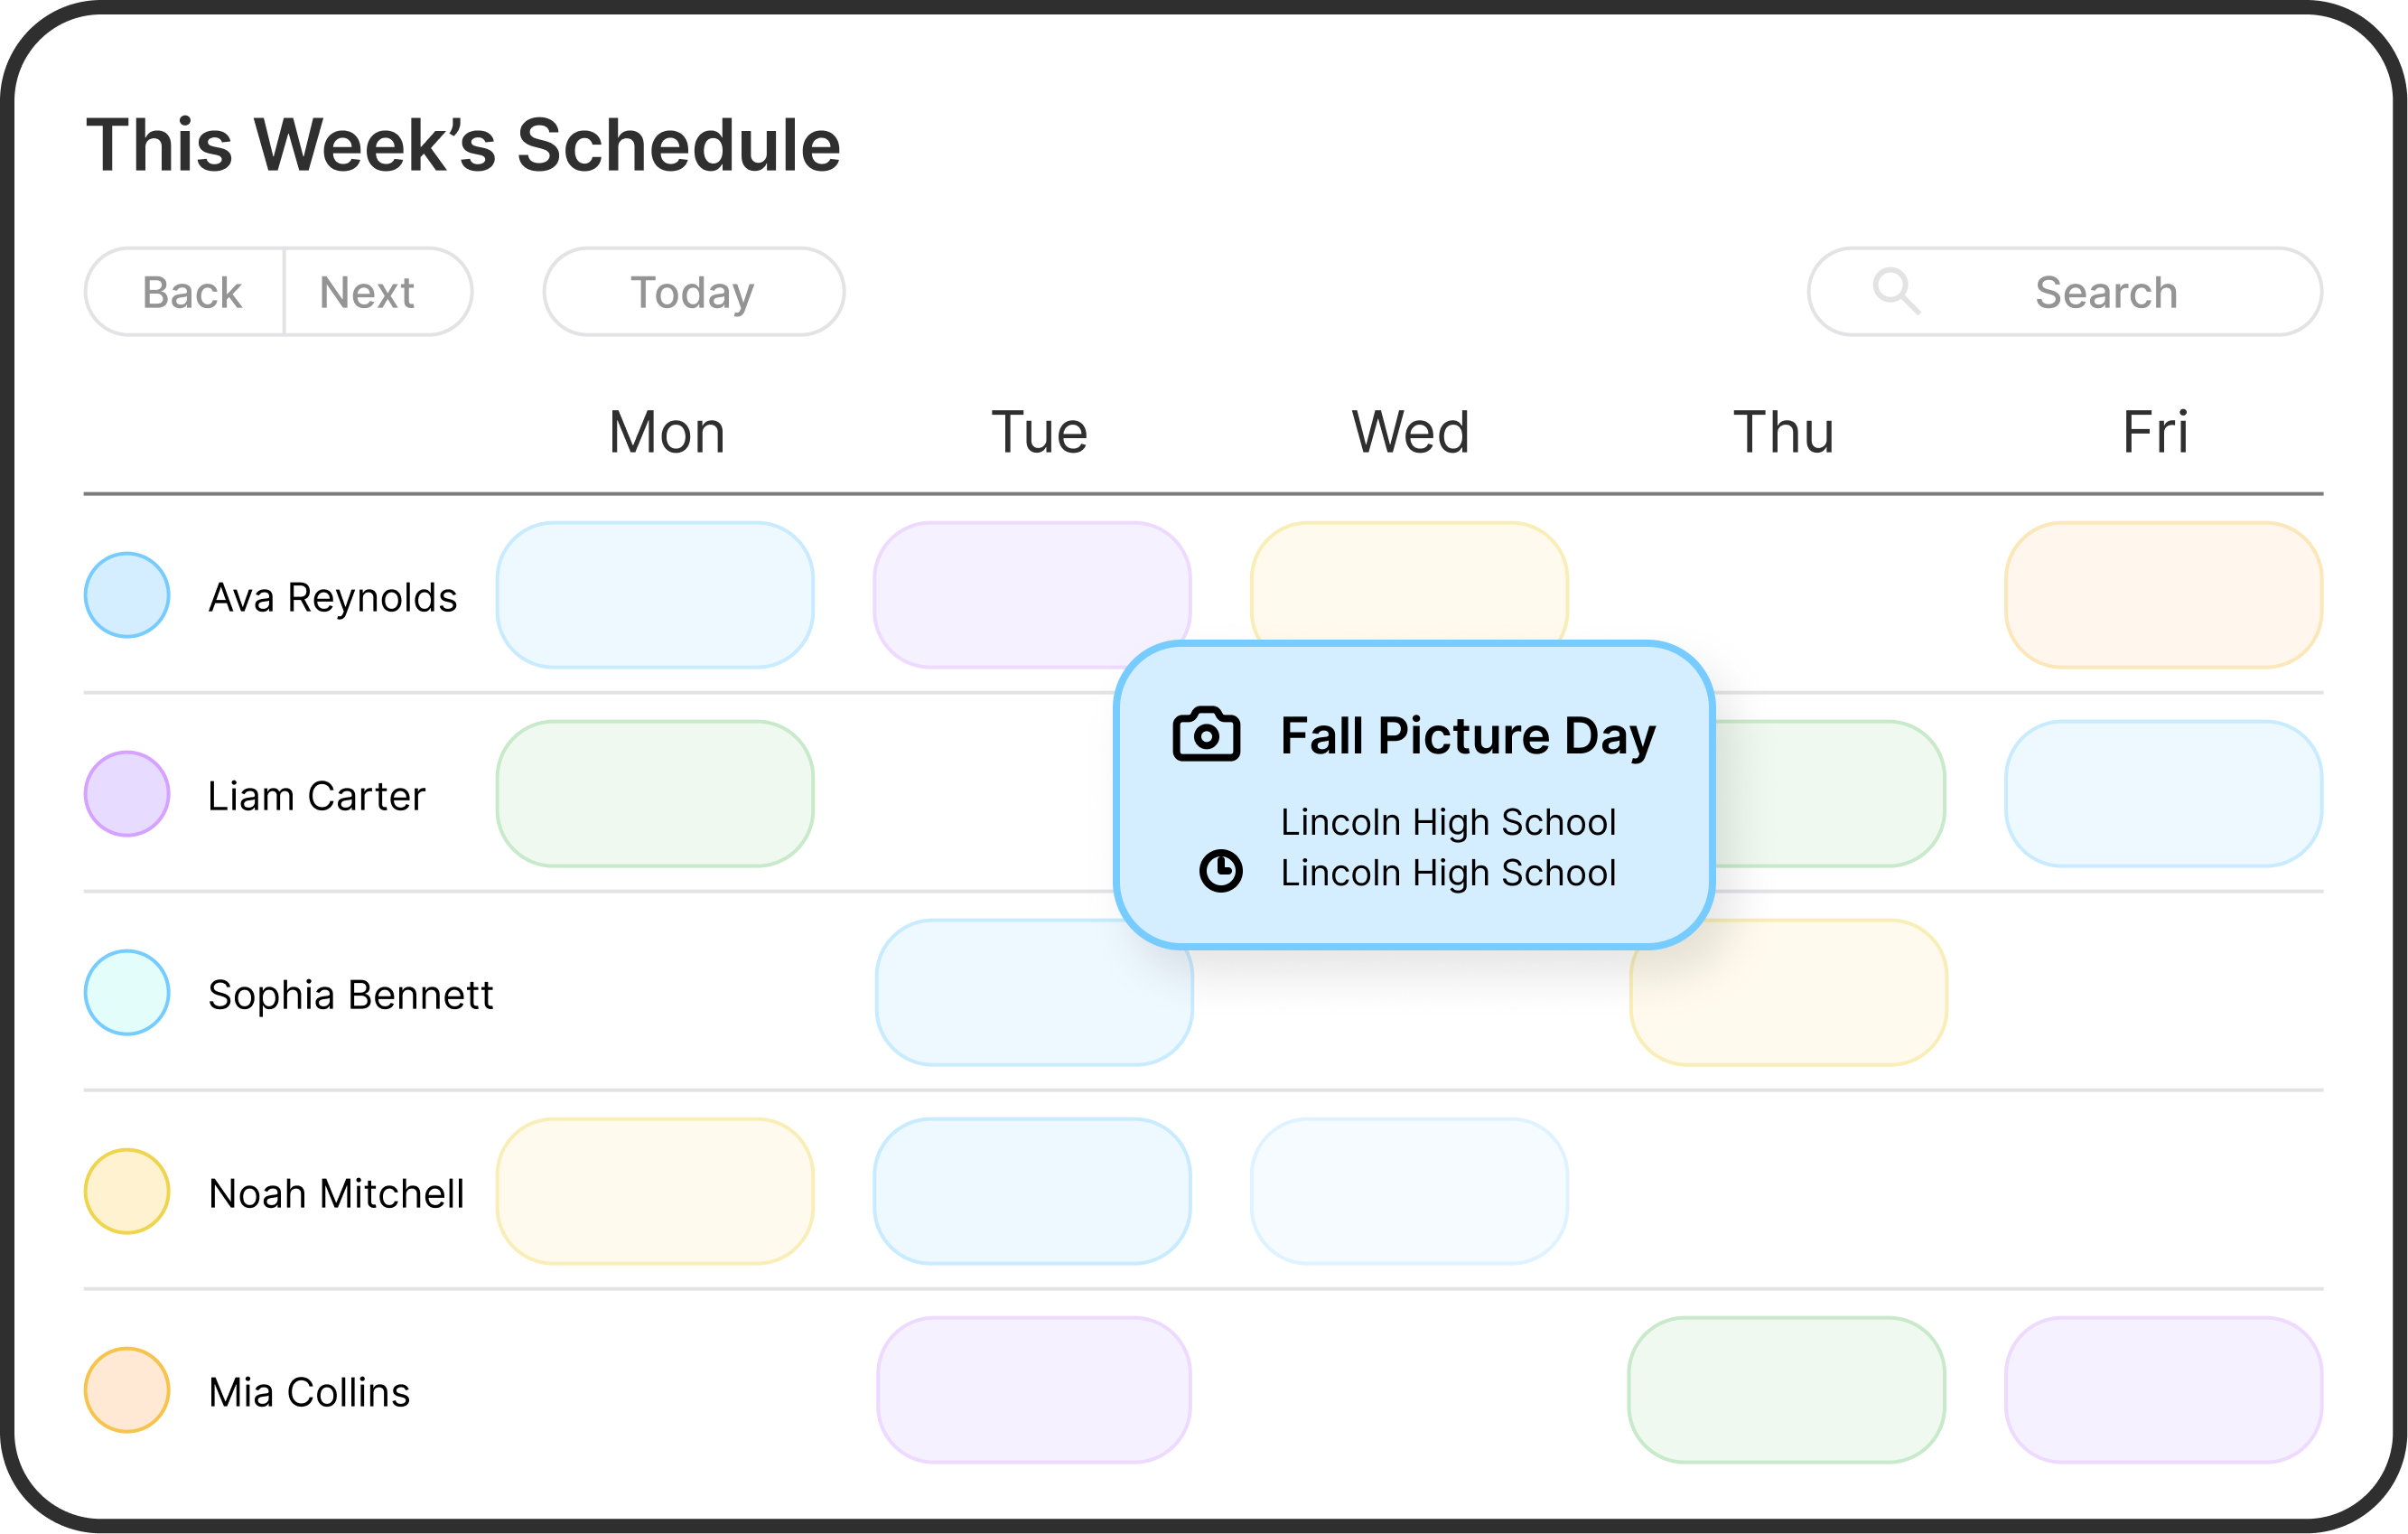2408x1534 pixels.
Task: Select Noah Mitchell's yellow avatar circle
Action: 127,1191
